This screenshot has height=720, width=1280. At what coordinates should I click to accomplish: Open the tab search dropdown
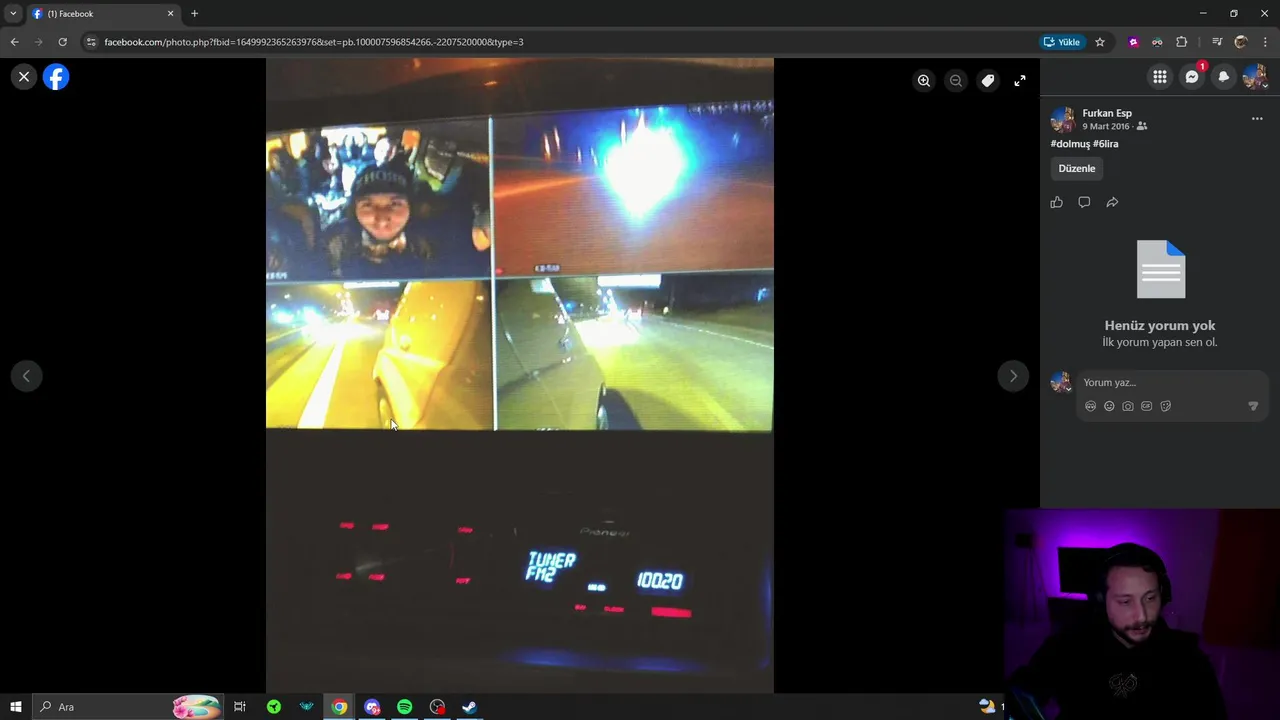pos(12,14)
